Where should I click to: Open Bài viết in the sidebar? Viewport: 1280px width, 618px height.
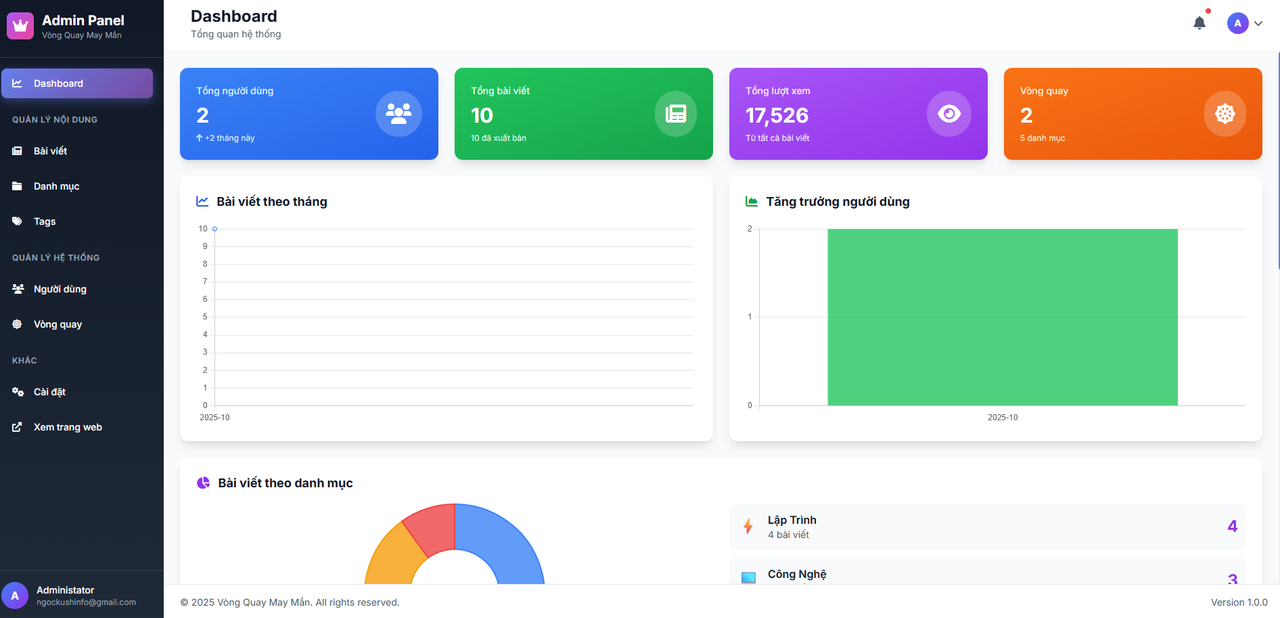pyautogui.click(x=77, y=151)
